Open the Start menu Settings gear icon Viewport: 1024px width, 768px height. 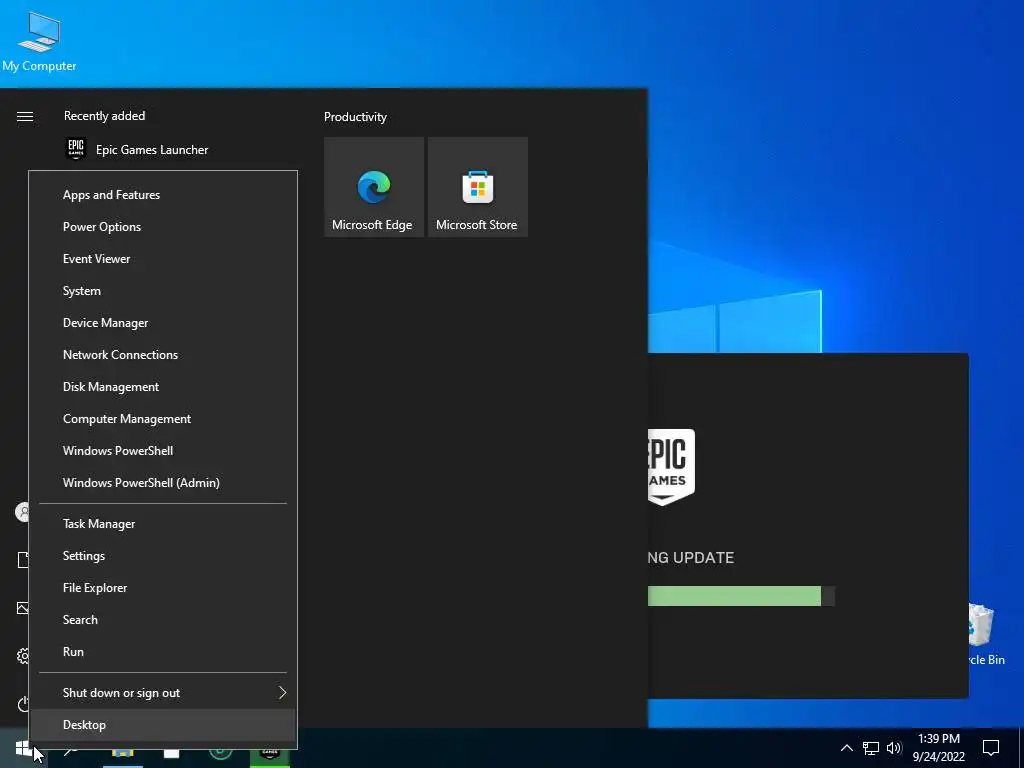(x=23, y=656)
